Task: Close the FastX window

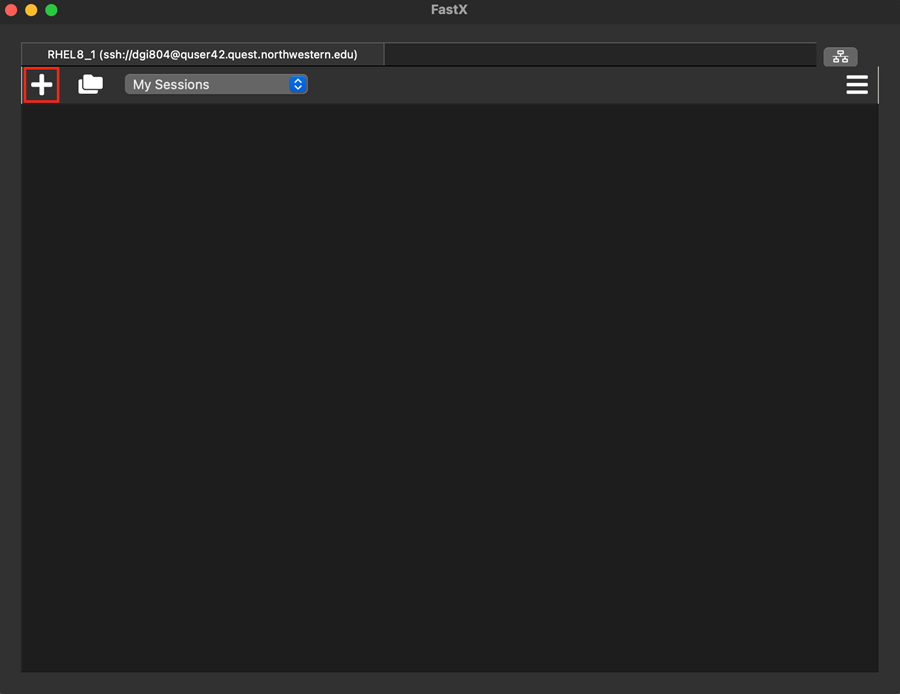Action: click(x=12, y=10)
